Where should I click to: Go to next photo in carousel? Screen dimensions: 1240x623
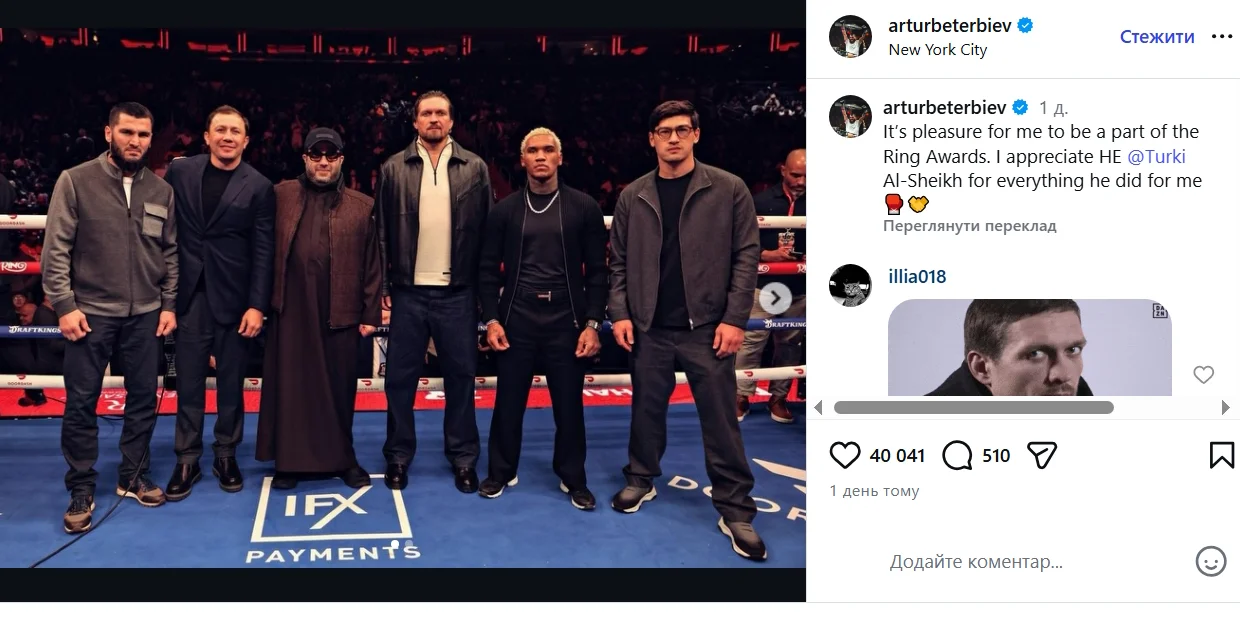pyautogui.click(x=774, y=298)
